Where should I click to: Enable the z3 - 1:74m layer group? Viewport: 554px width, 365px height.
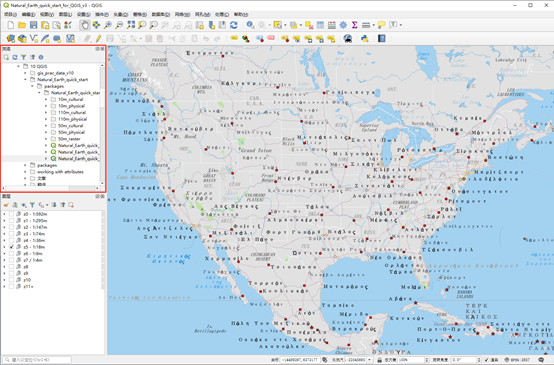(x=11, y=234)
